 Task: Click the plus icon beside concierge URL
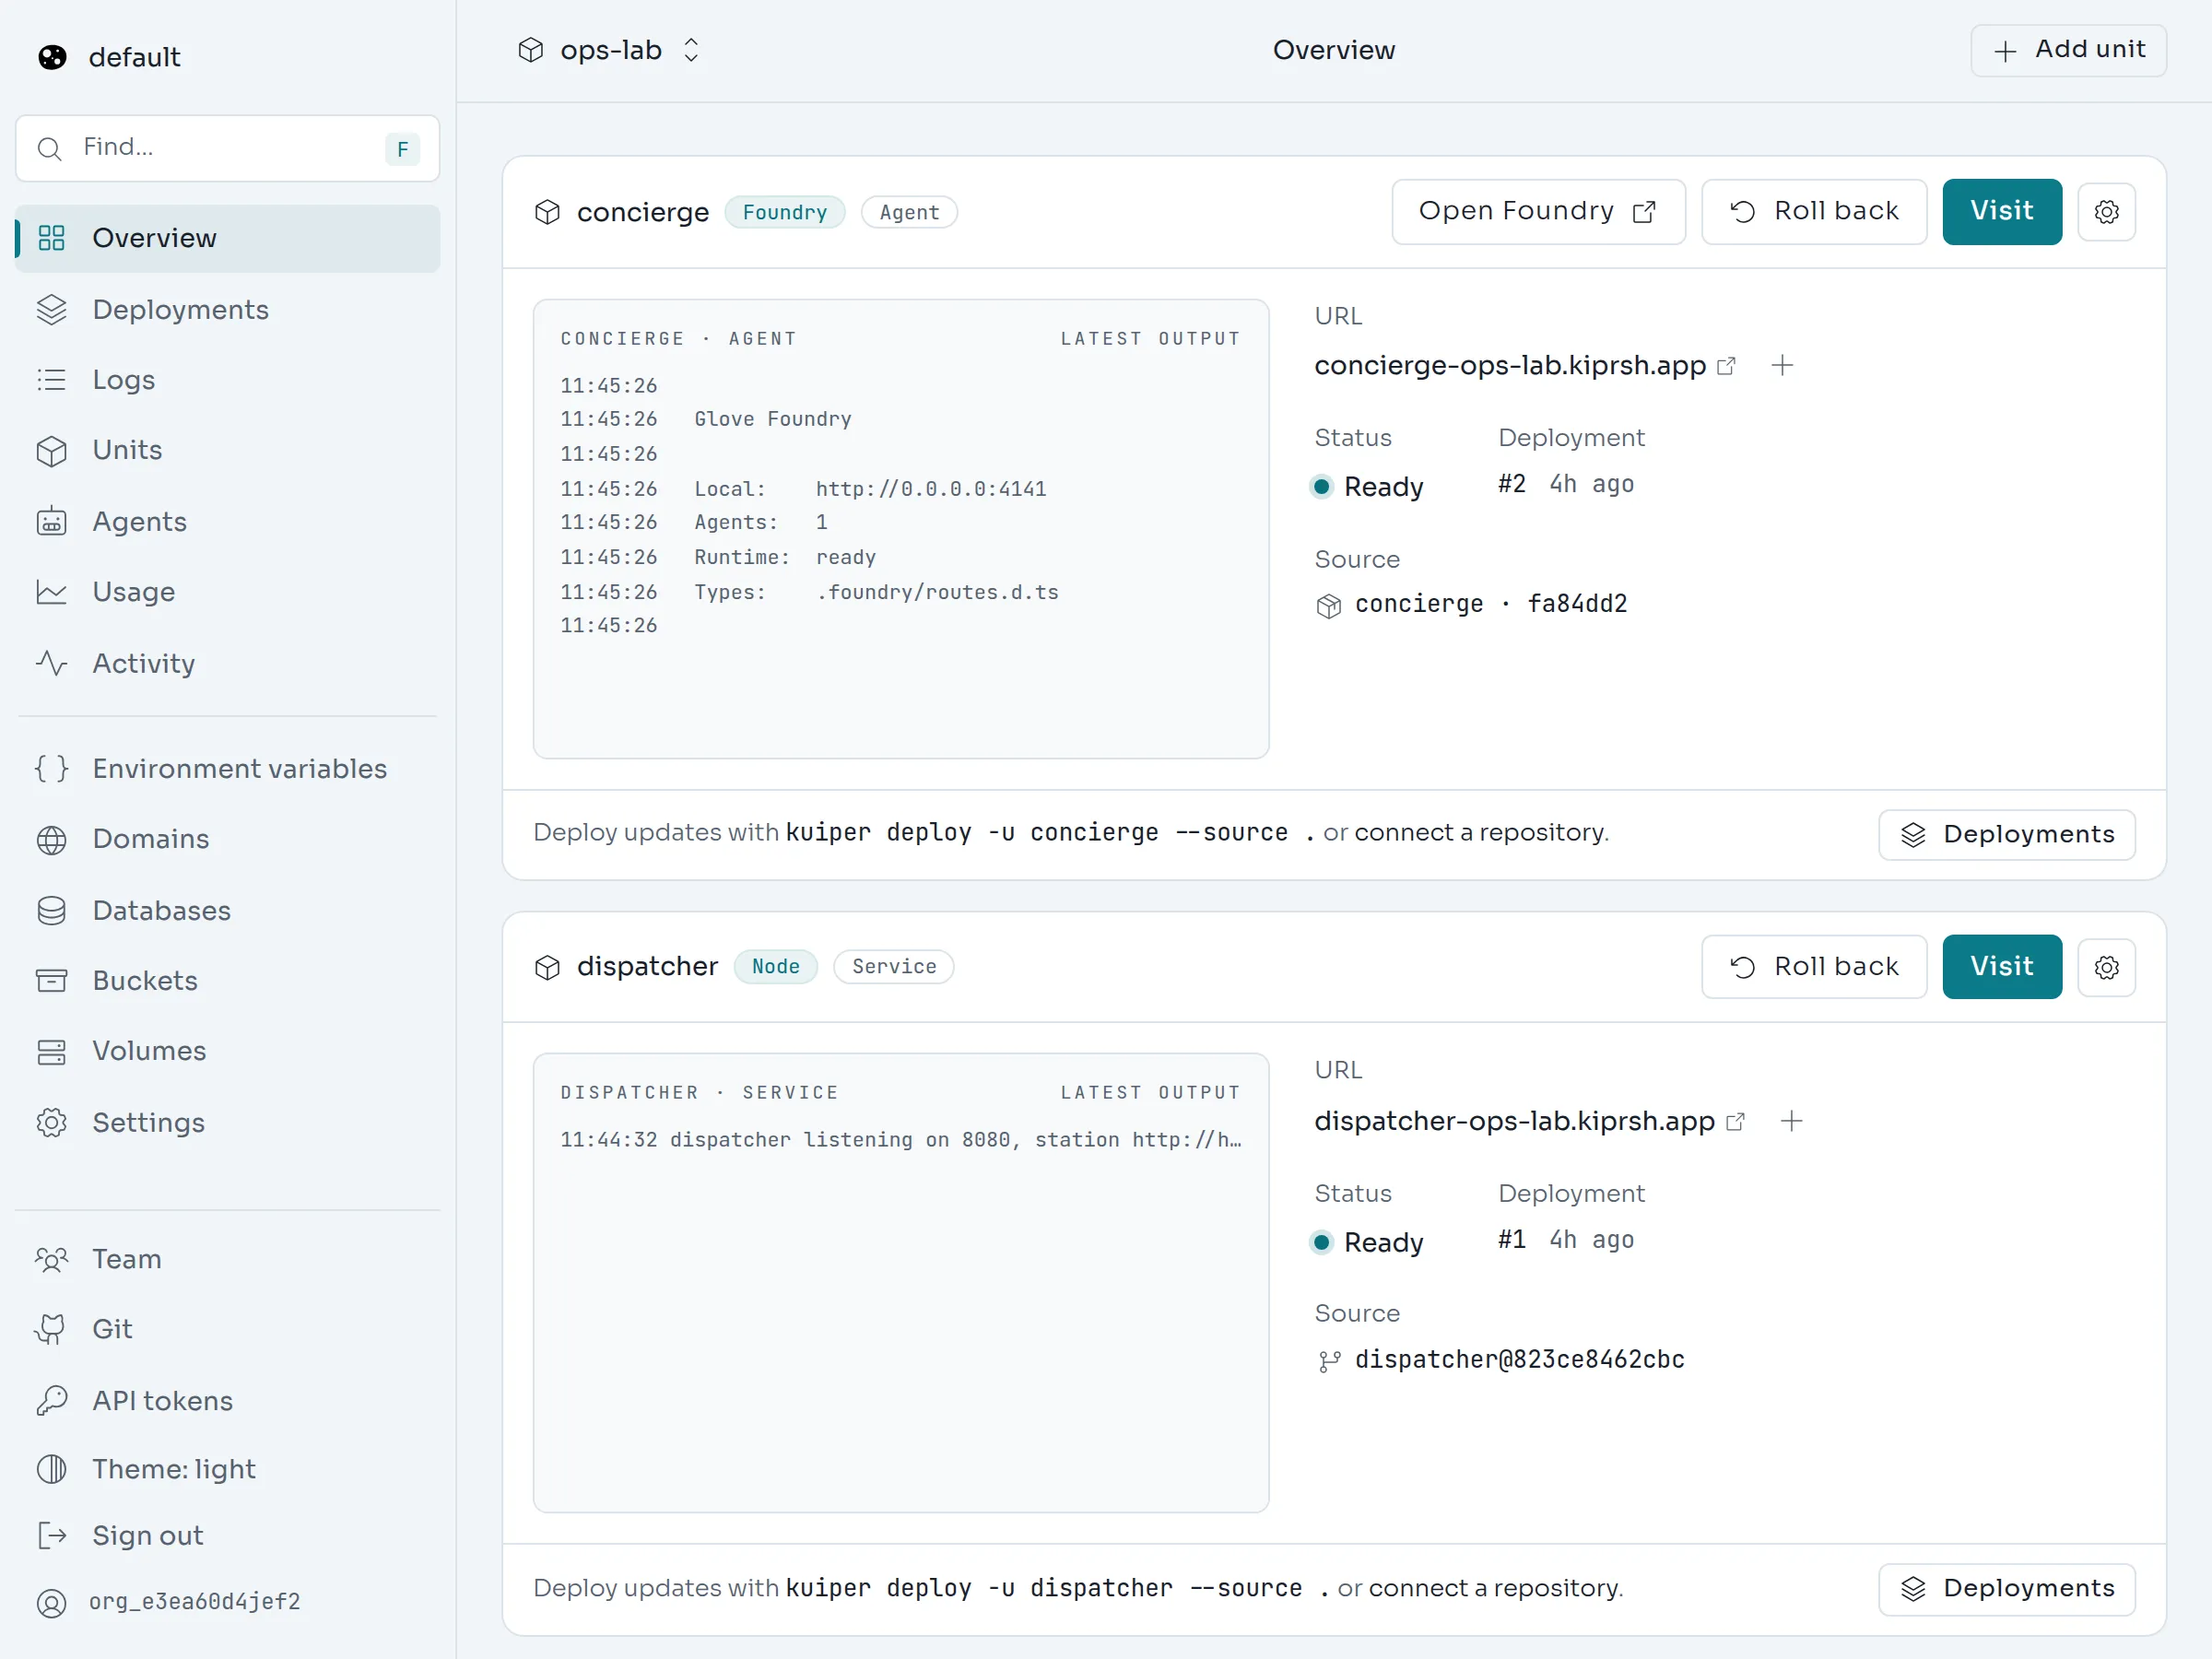coord(1782,366)
